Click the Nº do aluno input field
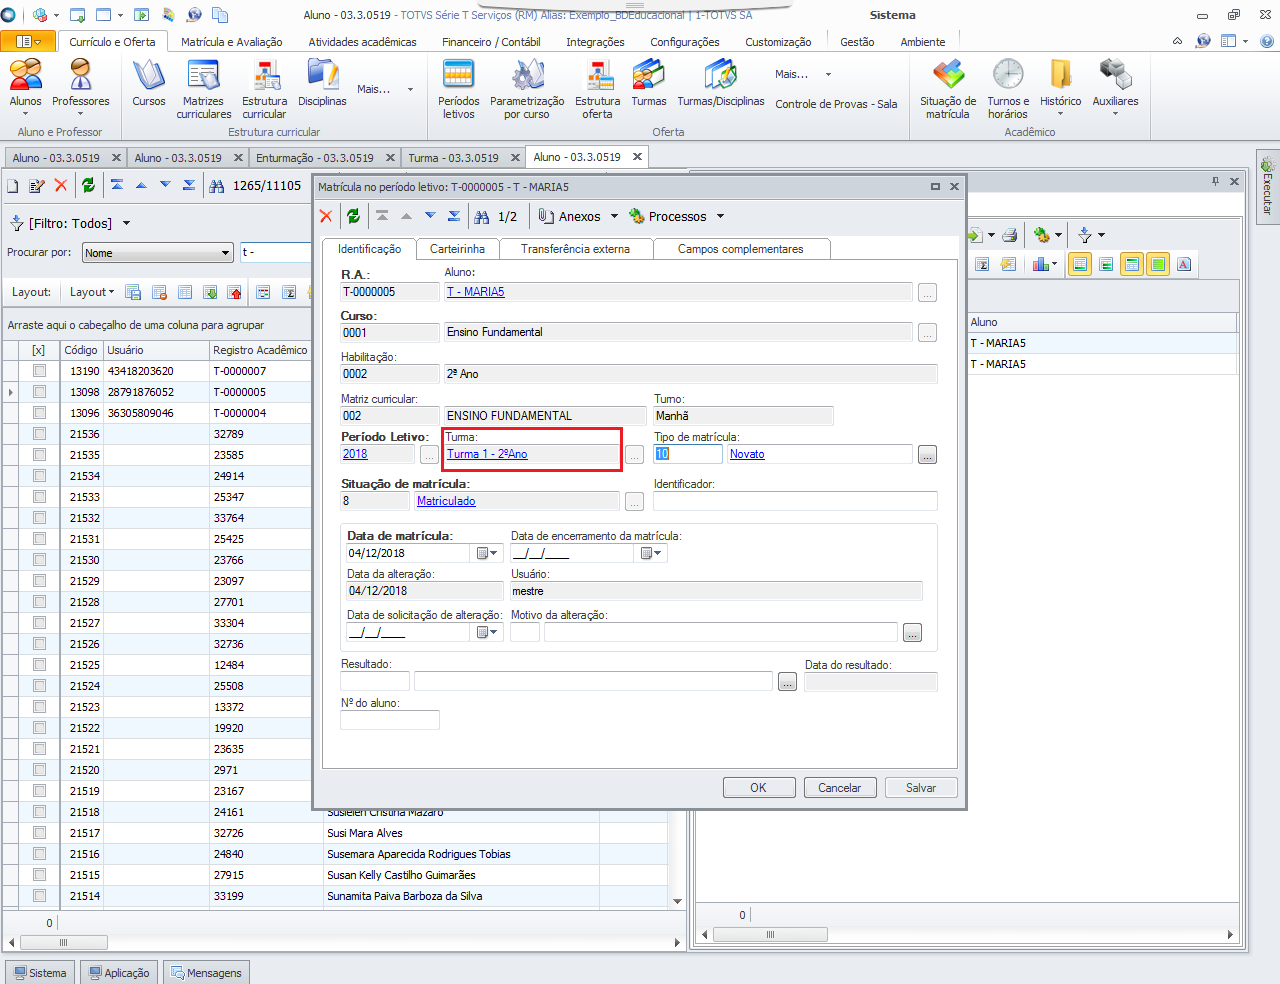The width and height of the screenshot is (1280, 984). (x=390, y=720)
